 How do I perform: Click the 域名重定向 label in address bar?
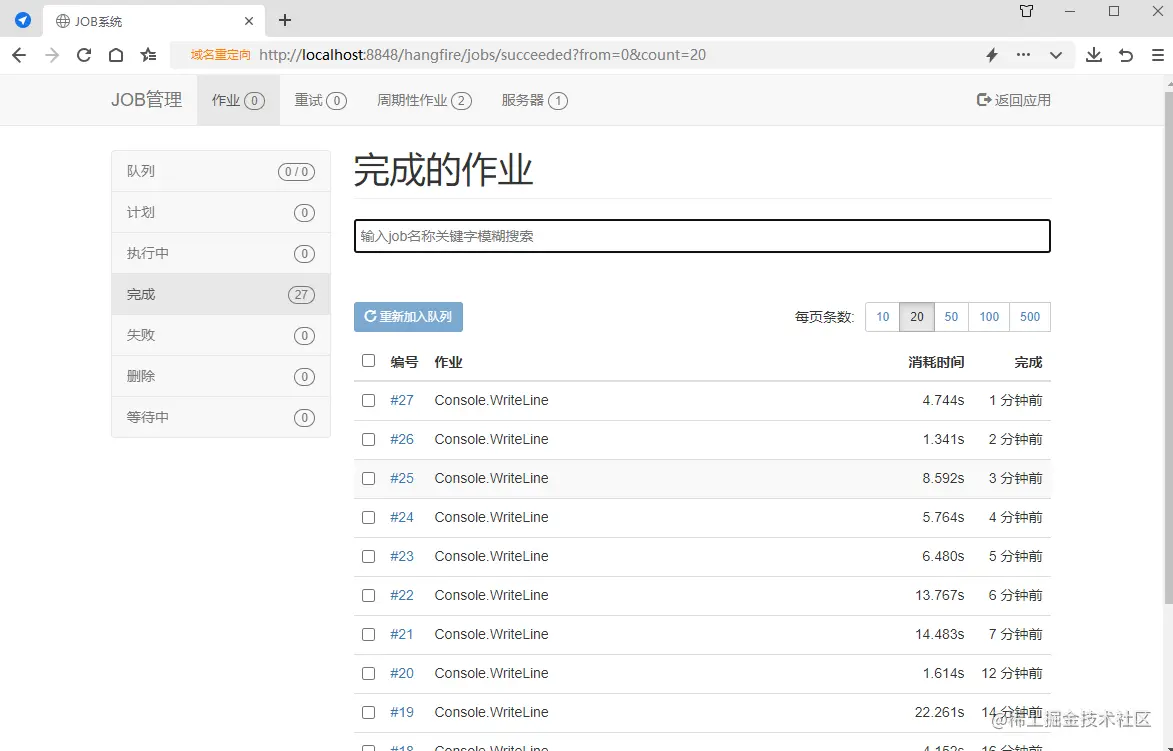tap(220, 55)
